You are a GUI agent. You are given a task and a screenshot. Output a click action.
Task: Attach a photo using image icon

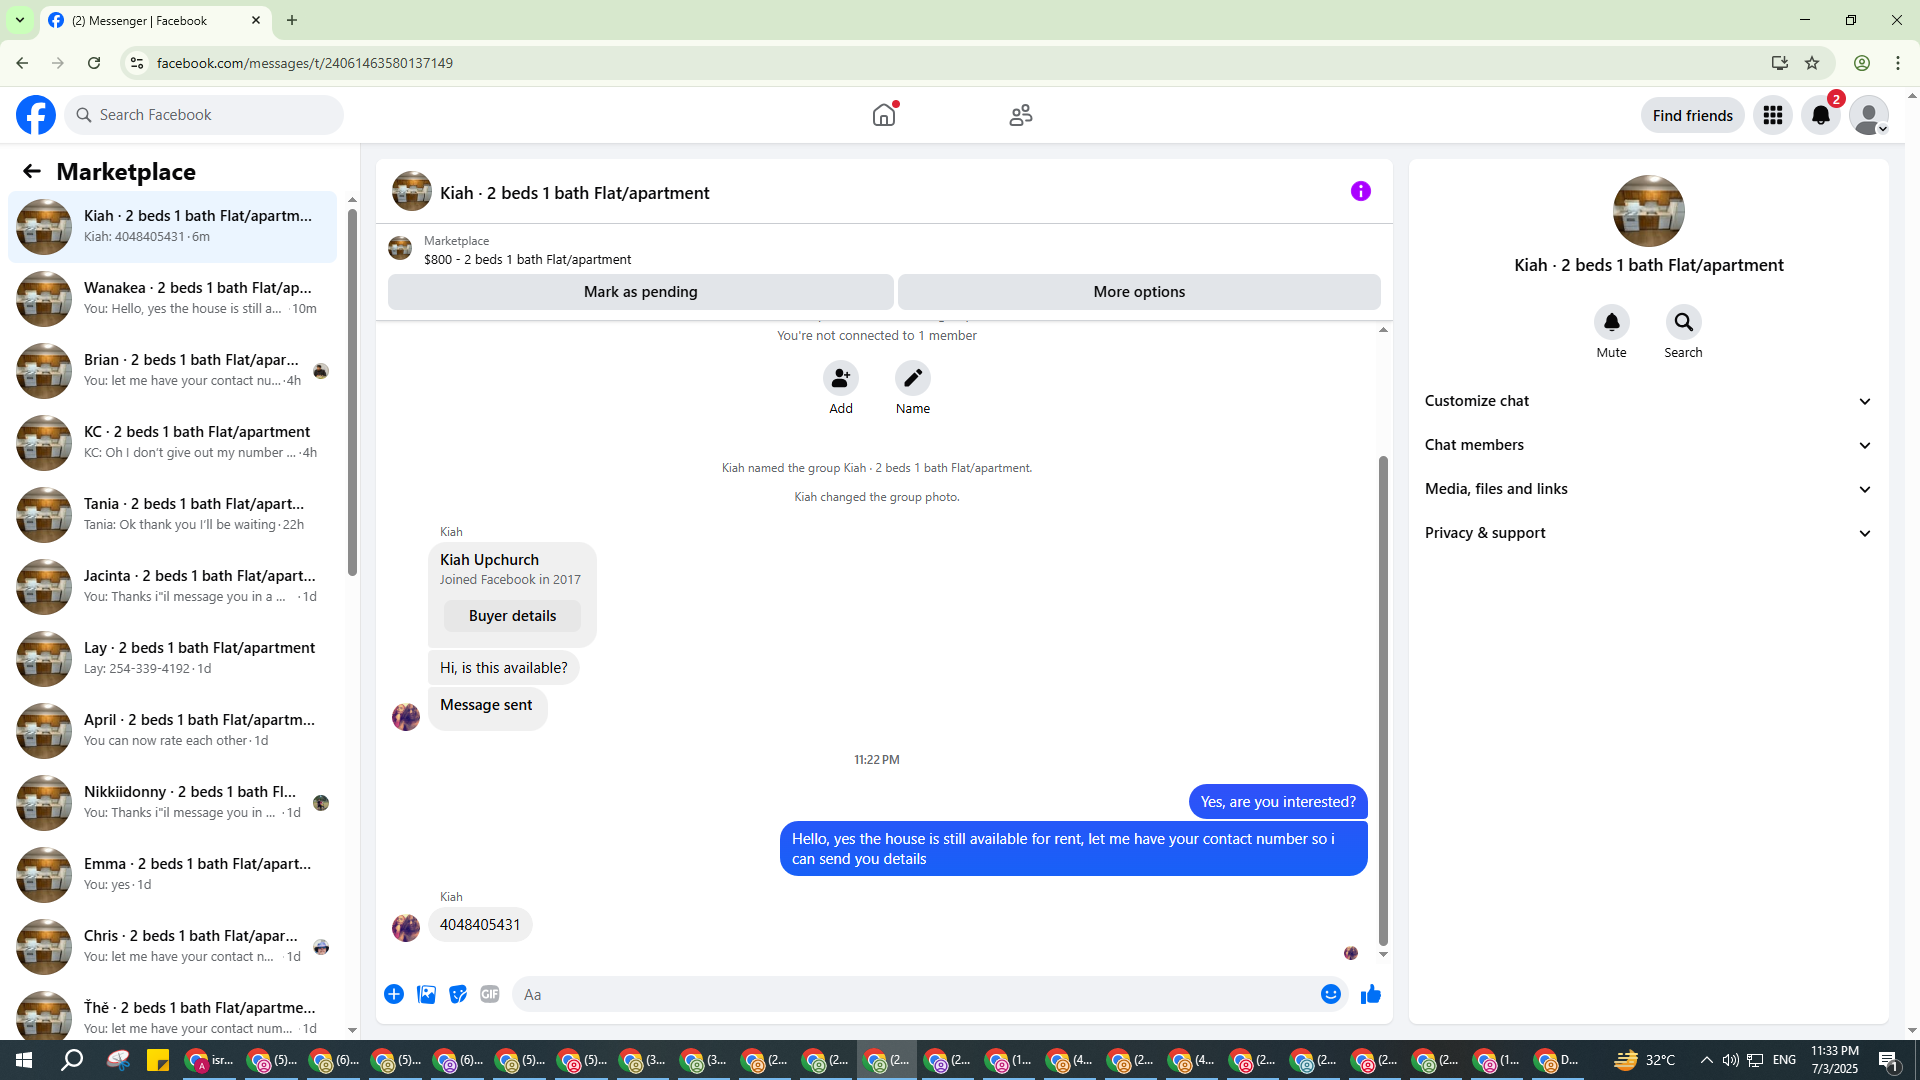coord(426,994)
